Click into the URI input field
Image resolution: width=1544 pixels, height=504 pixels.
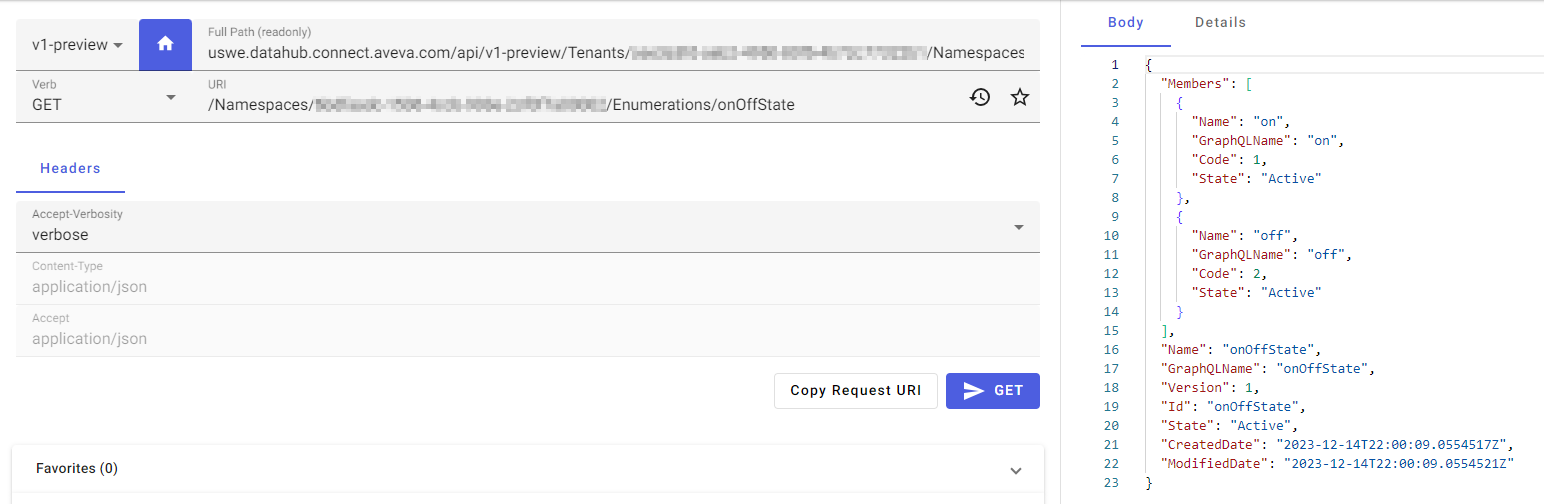click(580, 97)
